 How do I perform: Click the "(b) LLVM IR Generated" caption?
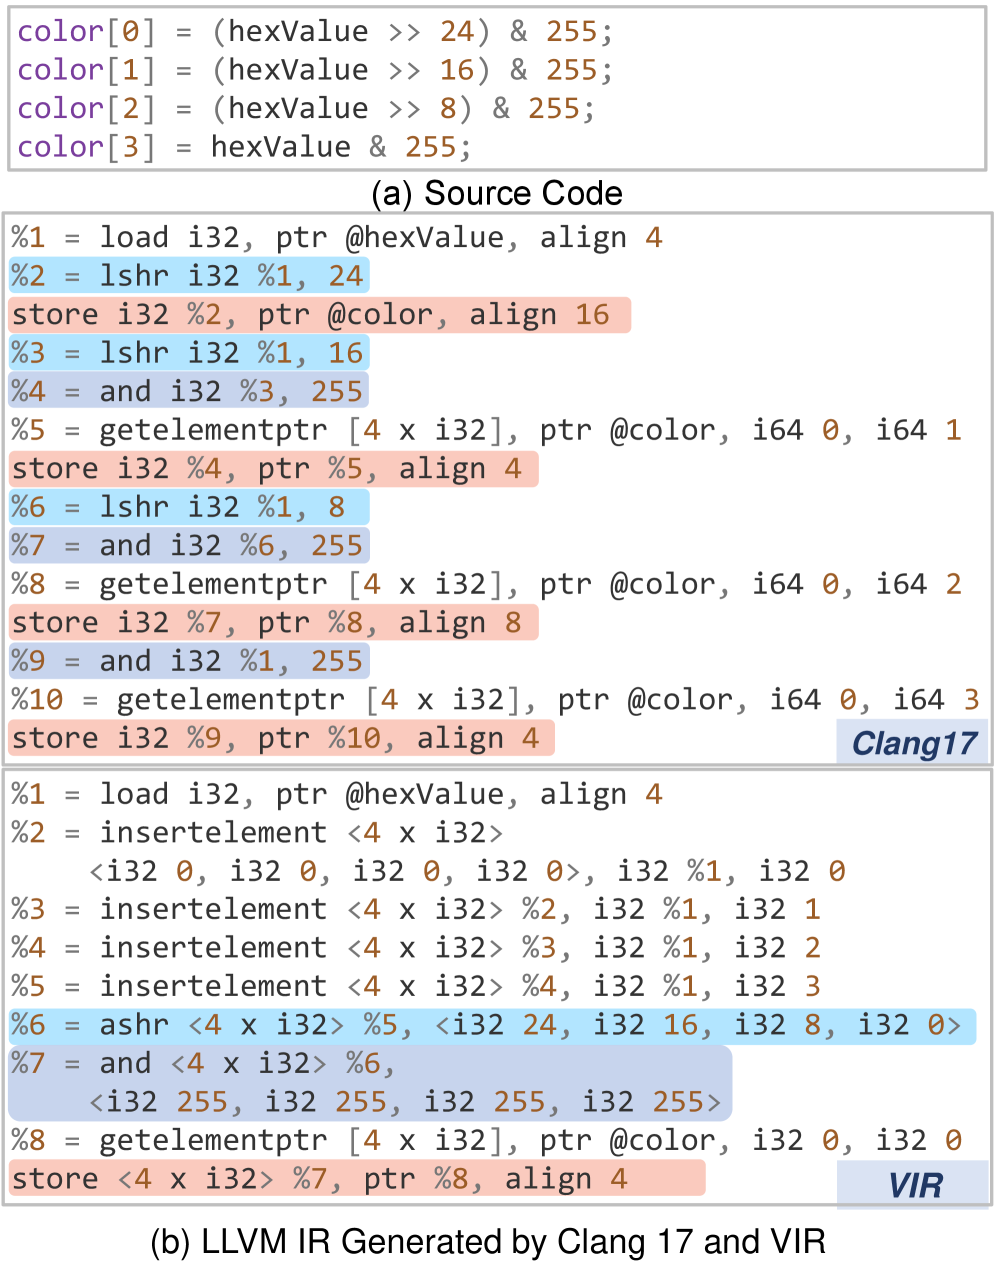click(x=488, y=1242)
